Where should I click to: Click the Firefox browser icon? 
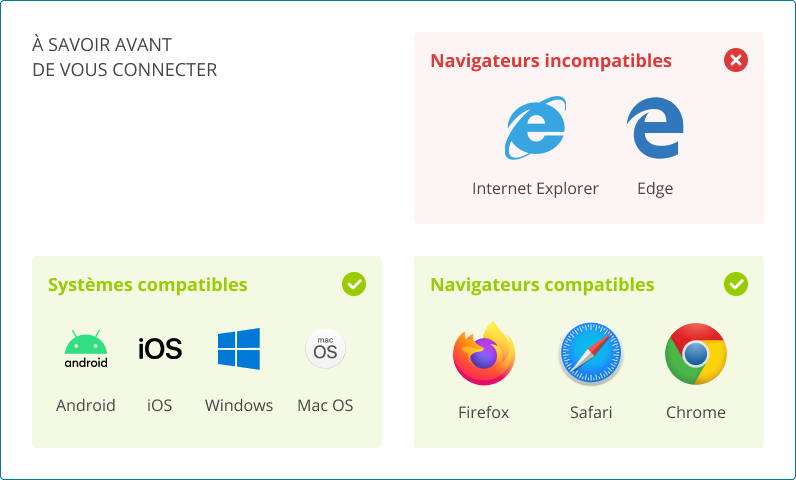point(484,354)
